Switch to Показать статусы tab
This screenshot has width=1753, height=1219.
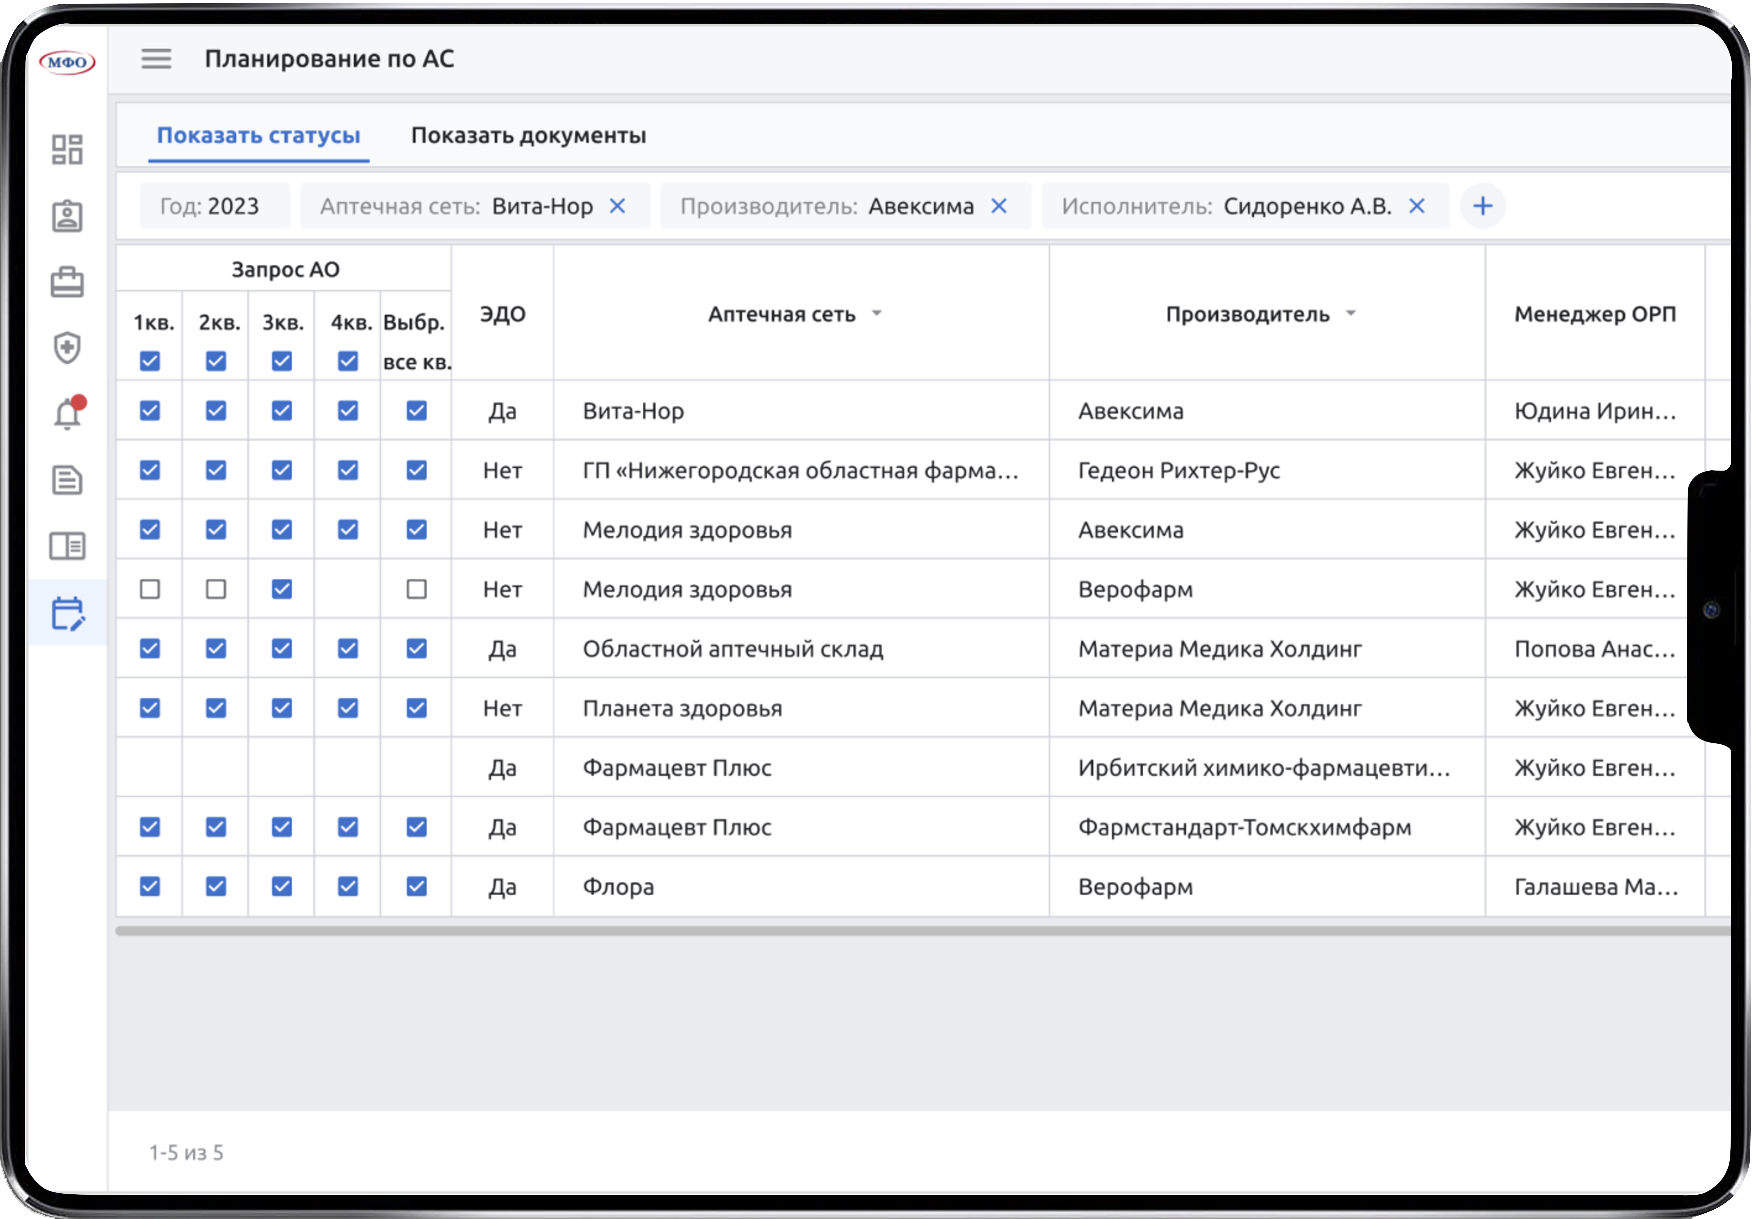(x=258, y=135)
